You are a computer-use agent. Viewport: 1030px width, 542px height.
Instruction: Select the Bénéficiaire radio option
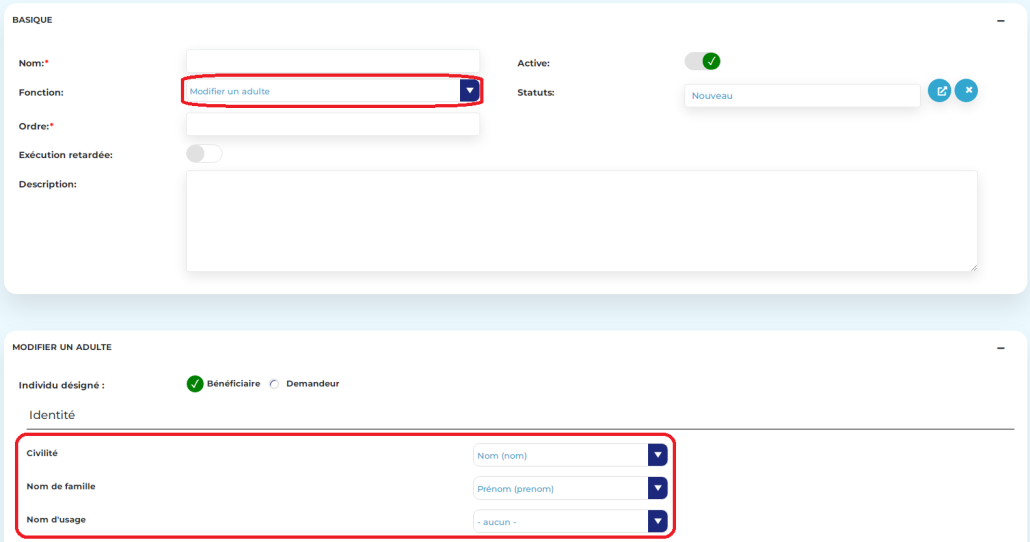[x=196, y=384]
